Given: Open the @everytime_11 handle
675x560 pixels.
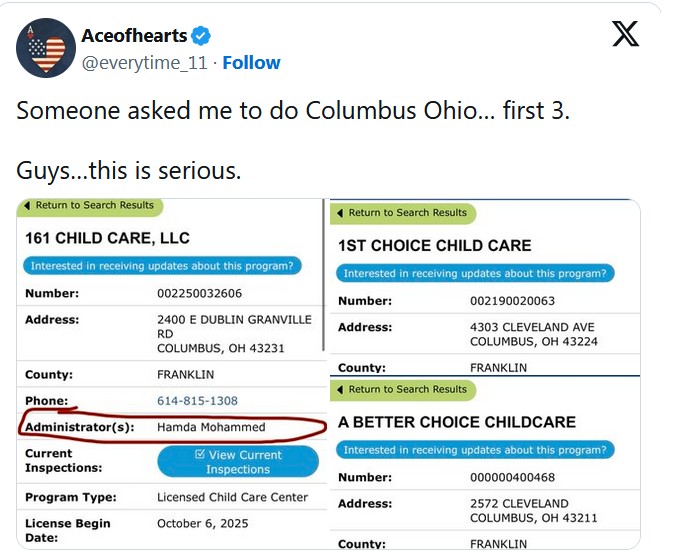Looking at the screenshot, I should (x=145, y=62).
